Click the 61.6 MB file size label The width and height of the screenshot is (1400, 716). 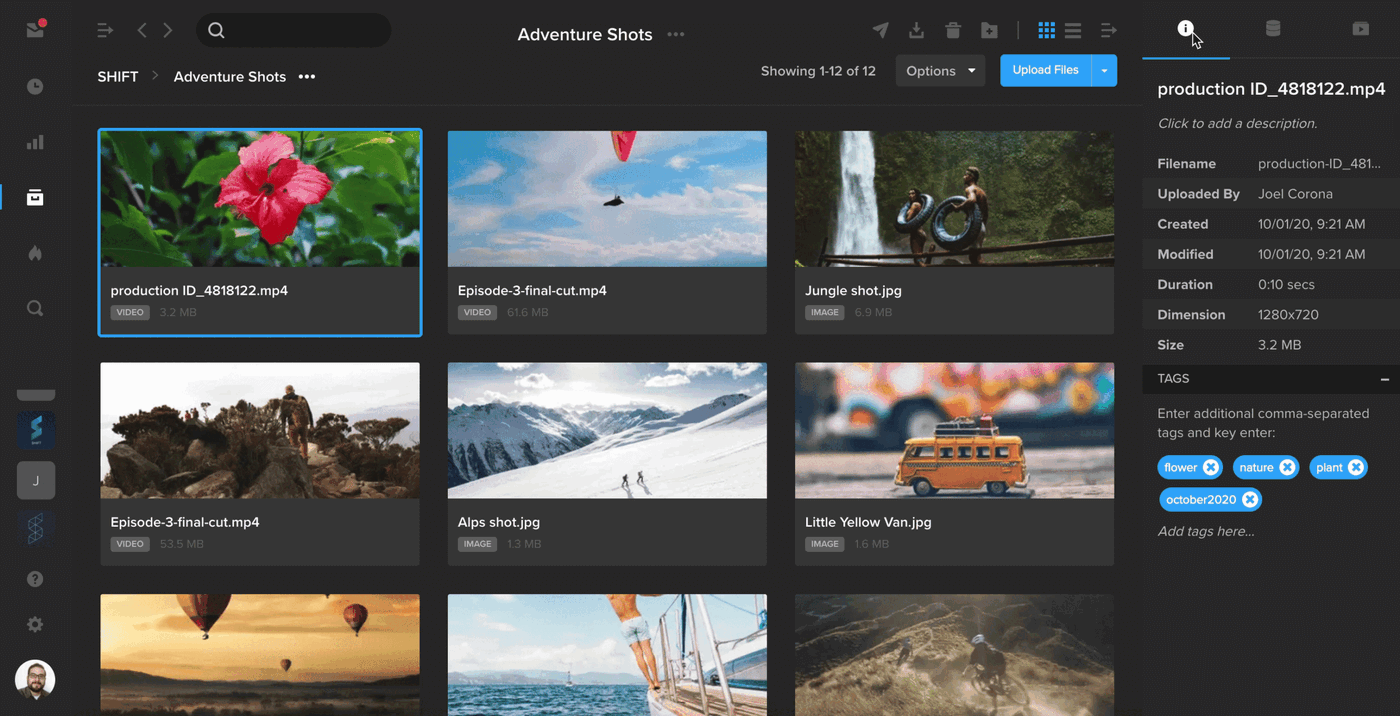(x=527, y=312)
